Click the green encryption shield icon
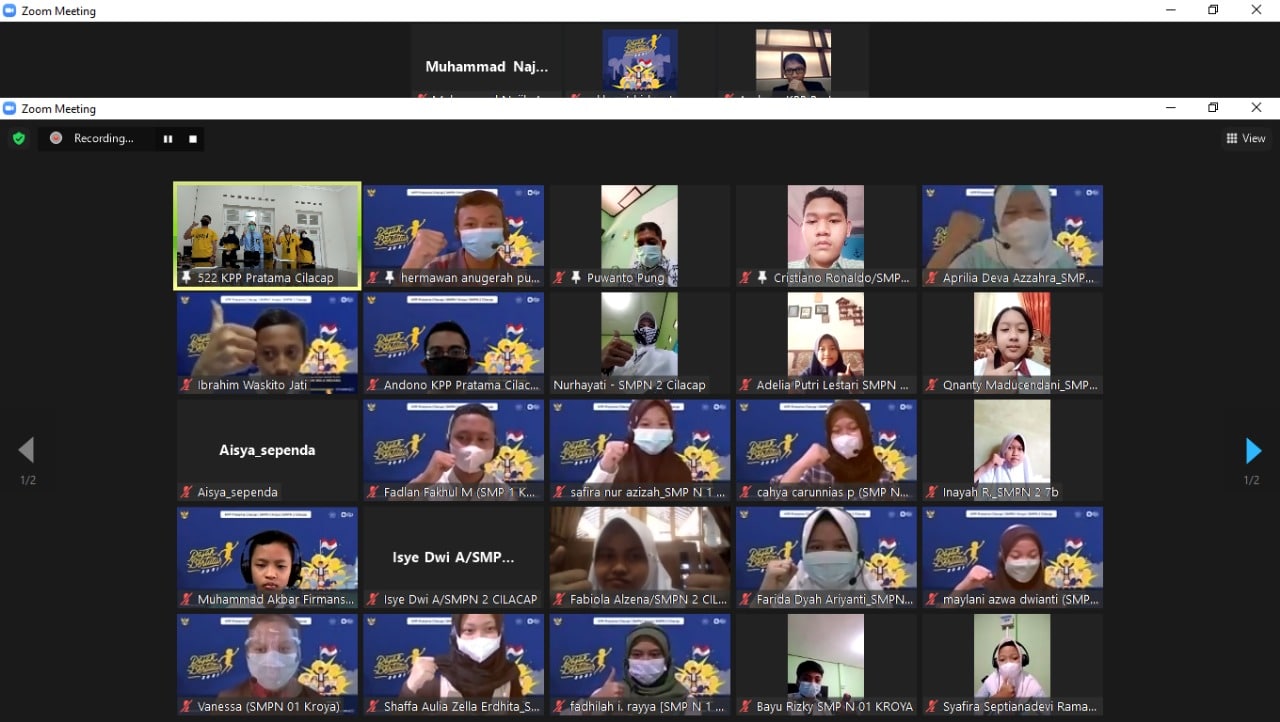The height and width of the screenshot is (722, 1280). tap(18, 139)
